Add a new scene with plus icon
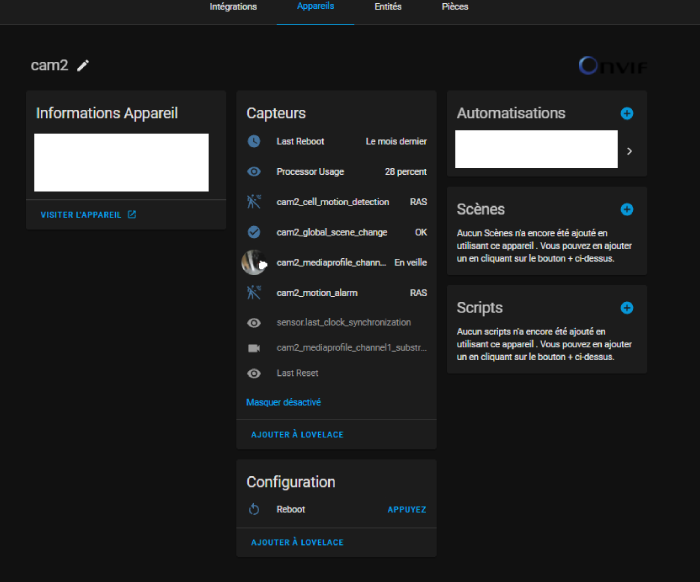This screenshot has height=582, width=700. point(627,209)
